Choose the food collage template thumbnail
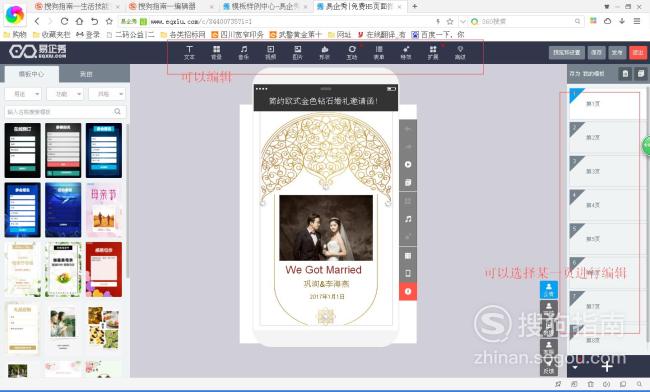 point(104,328)
